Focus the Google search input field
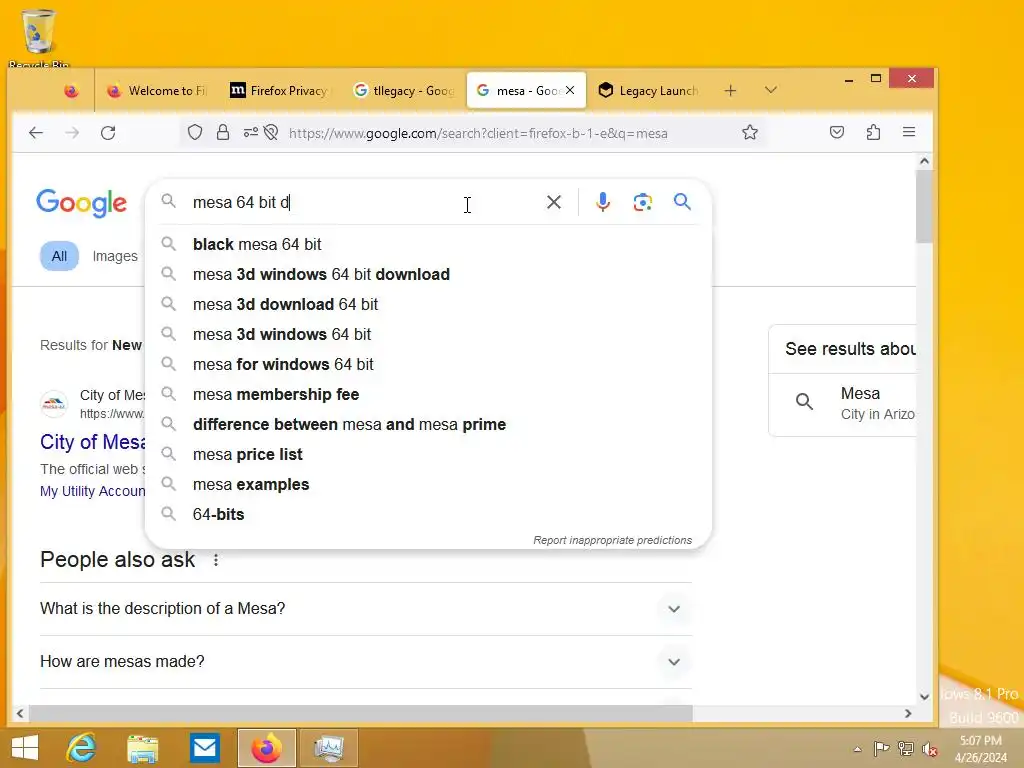The height and width of the screenshot is (768, 1024). click(x=362, y=202)
